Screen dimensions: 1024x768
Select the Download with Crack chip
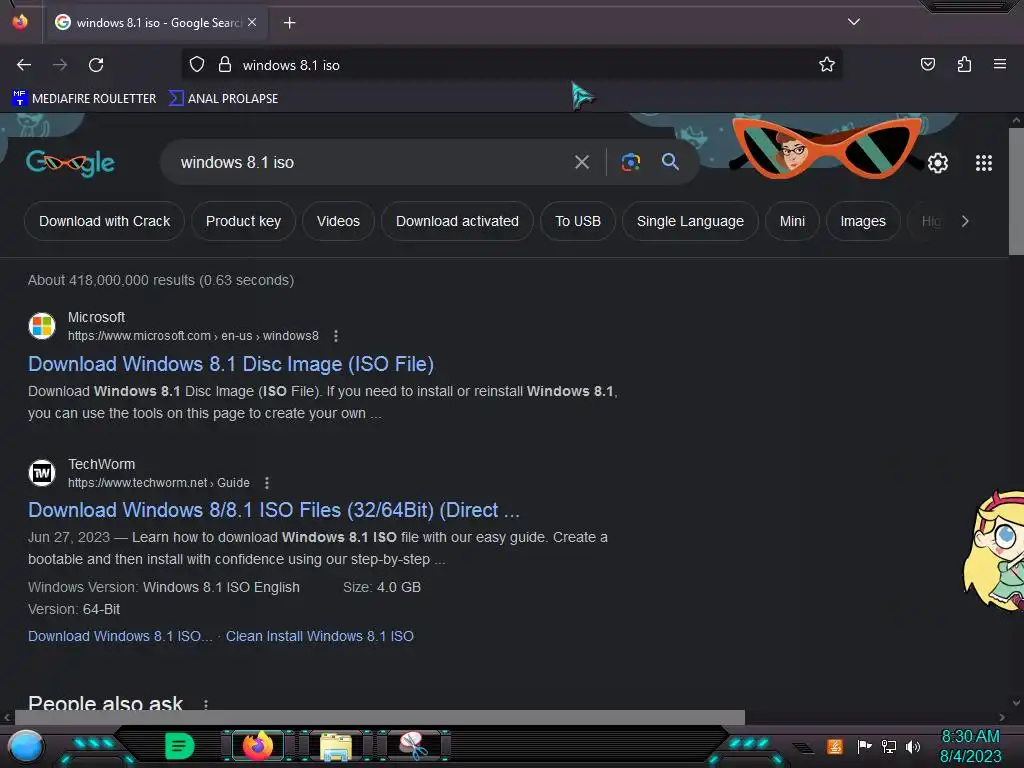tap(104, 221)
